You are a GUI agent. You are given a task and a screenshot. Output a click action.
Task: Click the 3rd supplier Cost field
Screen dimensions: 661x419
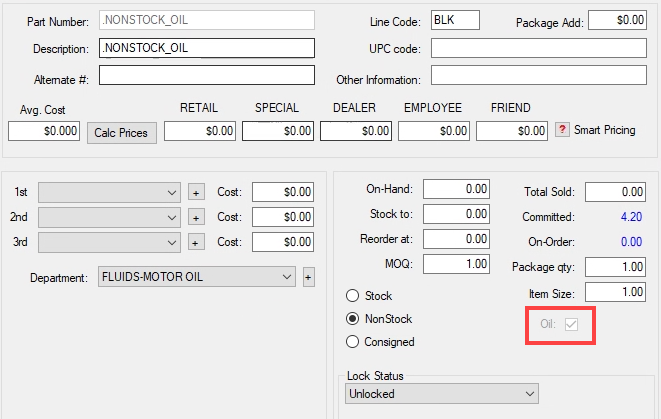(283, 242)
